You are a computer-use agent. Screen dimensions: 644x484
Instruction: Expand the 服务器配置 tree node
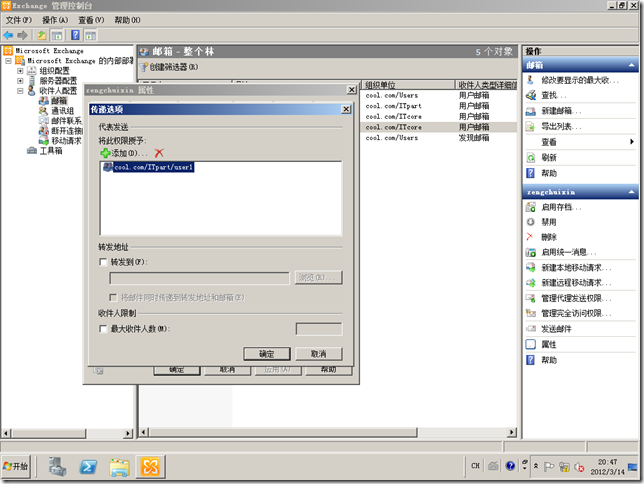click(x=20, y=80)
